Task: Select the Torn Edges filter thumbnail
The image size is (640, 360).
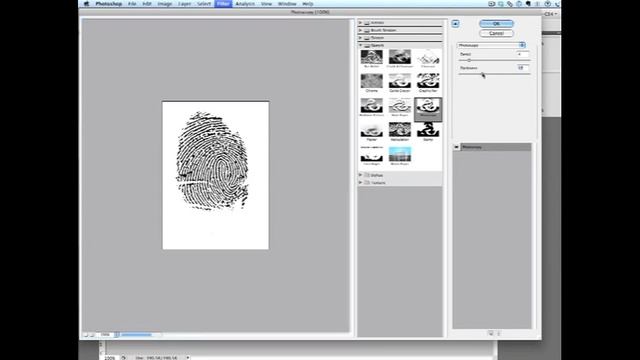Action: tap(371, 154)
